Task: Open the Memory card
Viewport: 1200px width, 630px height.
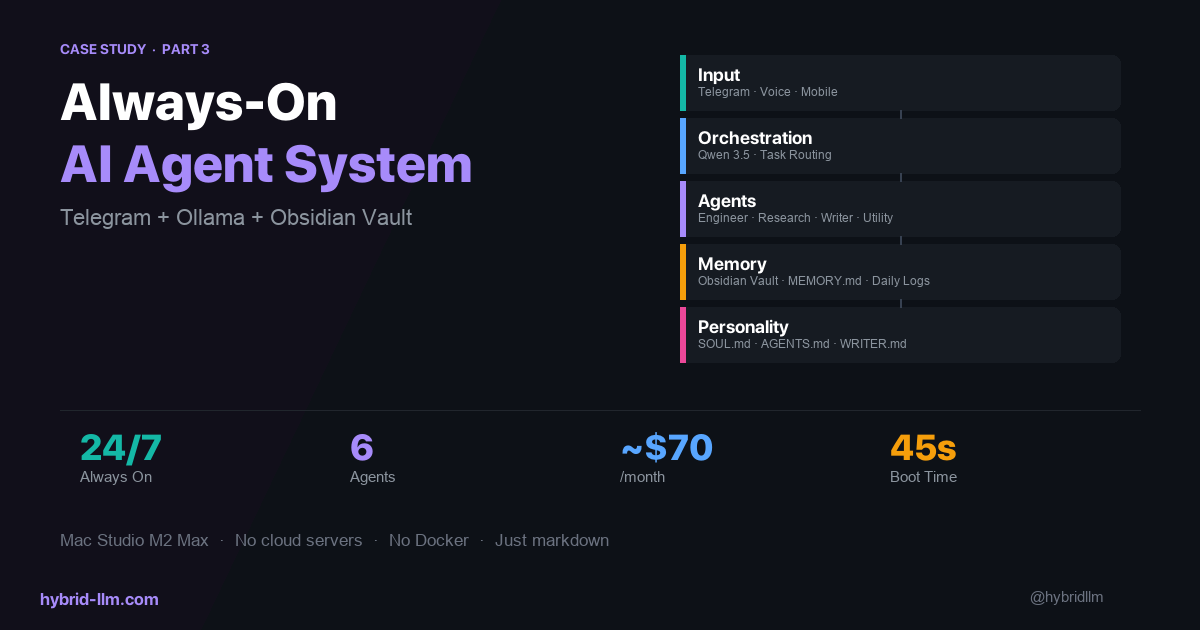Action: (x=900, y=272)
